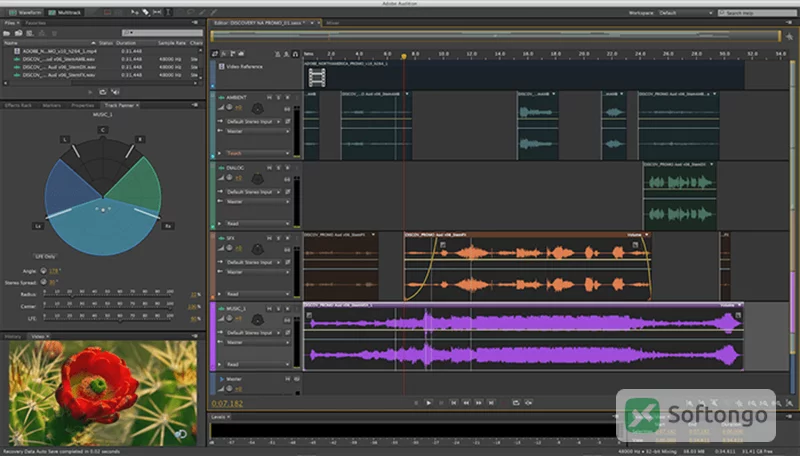
Task: Expand SFX track automation lanes triangle
Action: 220,294
